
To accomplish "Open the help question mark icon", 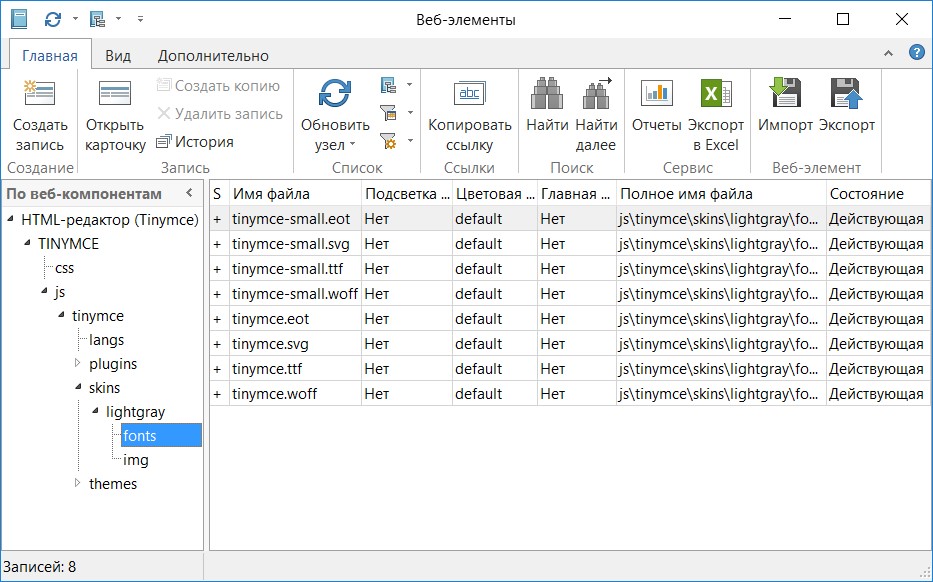I will [916, 53].
